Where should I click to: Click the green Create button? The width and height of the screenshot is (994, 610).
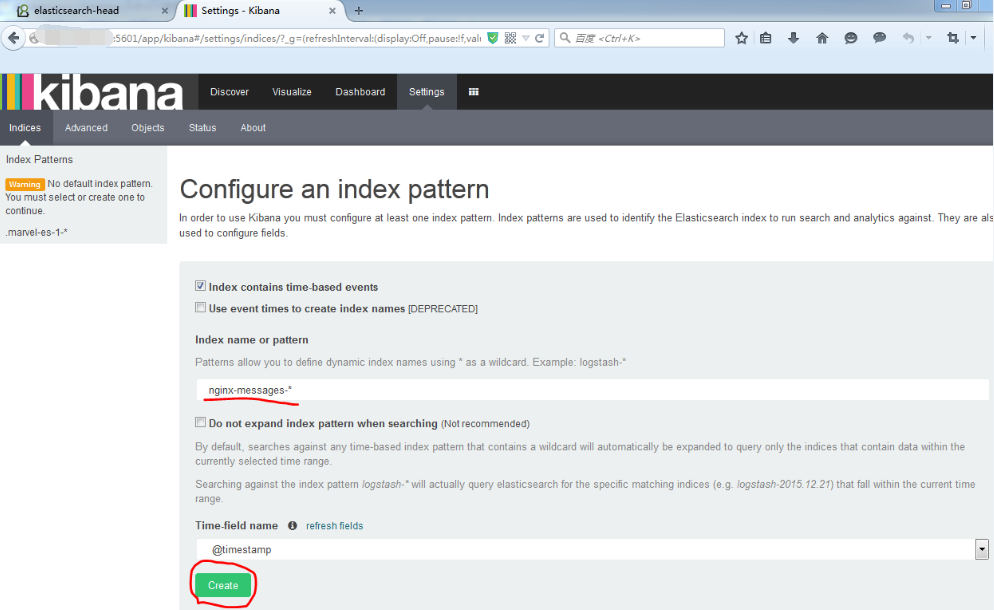(223, 585)
